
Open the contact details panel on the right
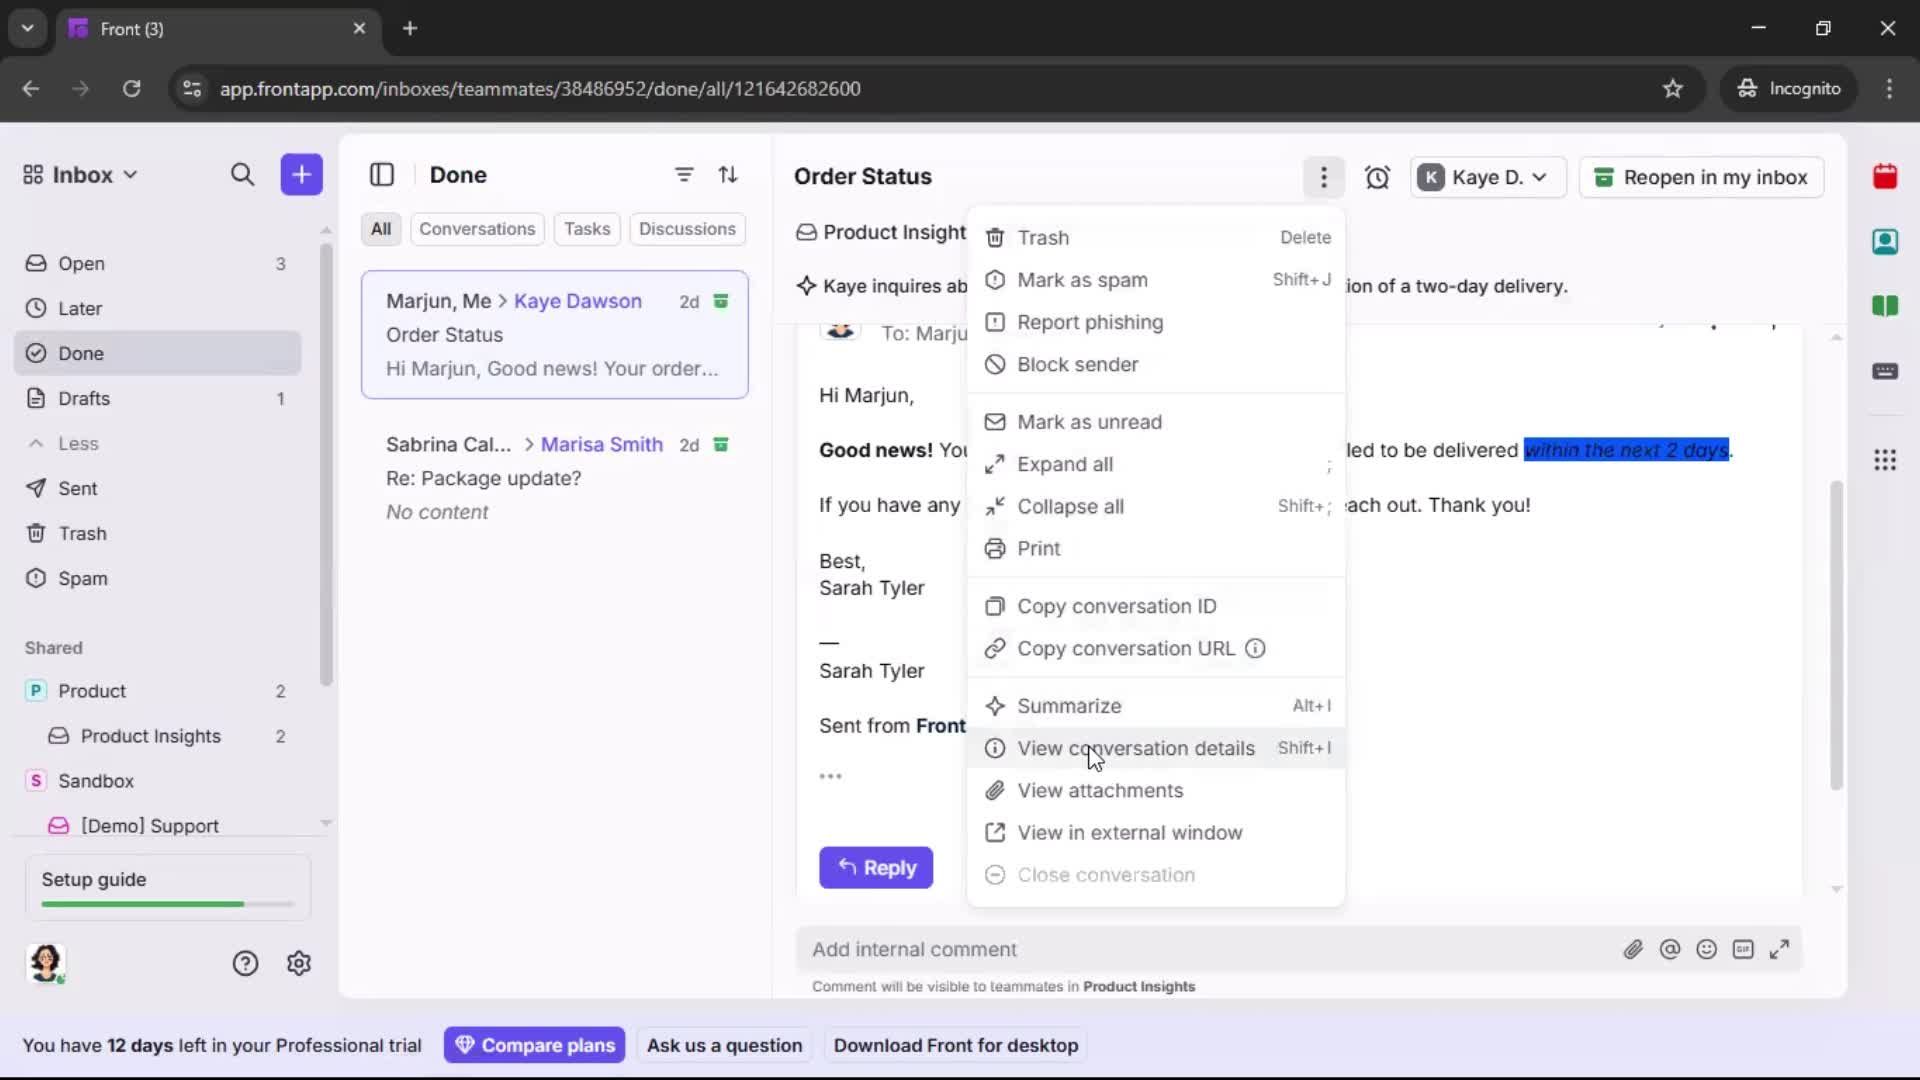click(1886, 242)
